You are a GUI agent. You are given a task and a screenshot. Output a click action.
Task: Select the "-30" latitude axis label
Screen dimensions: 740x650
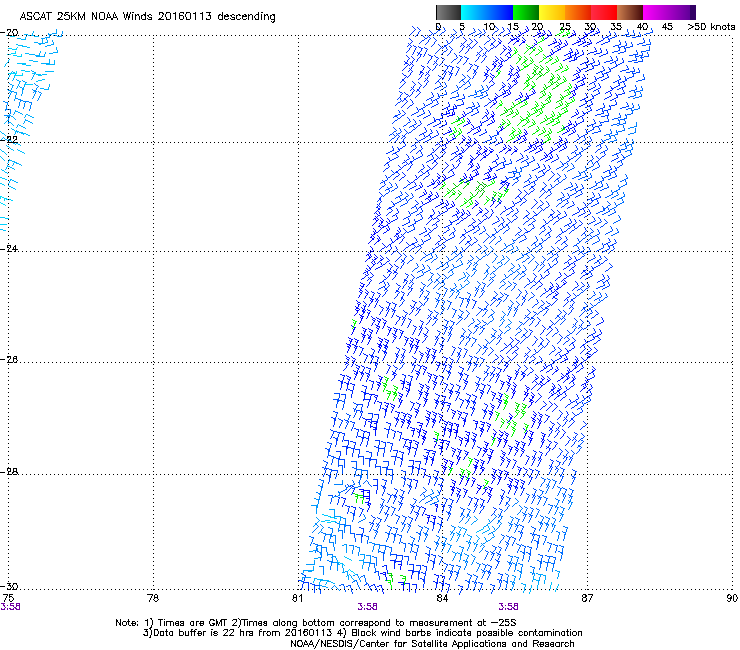(10, 586)
